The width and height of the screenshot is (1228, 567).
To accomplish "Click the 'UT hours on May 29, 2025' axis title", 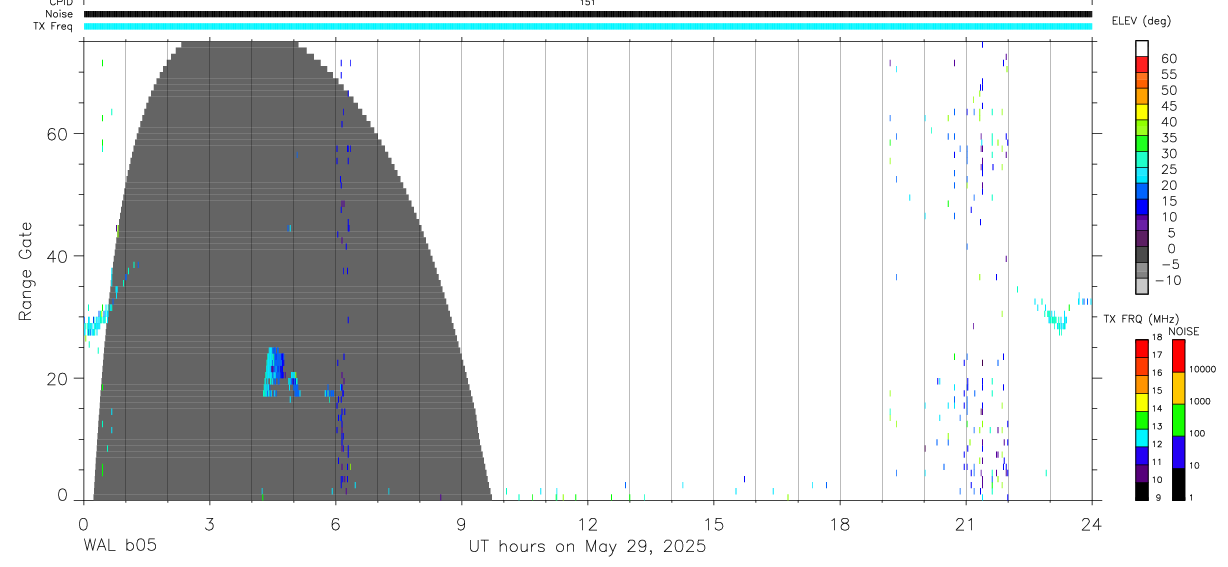I will tap(588, 547).
